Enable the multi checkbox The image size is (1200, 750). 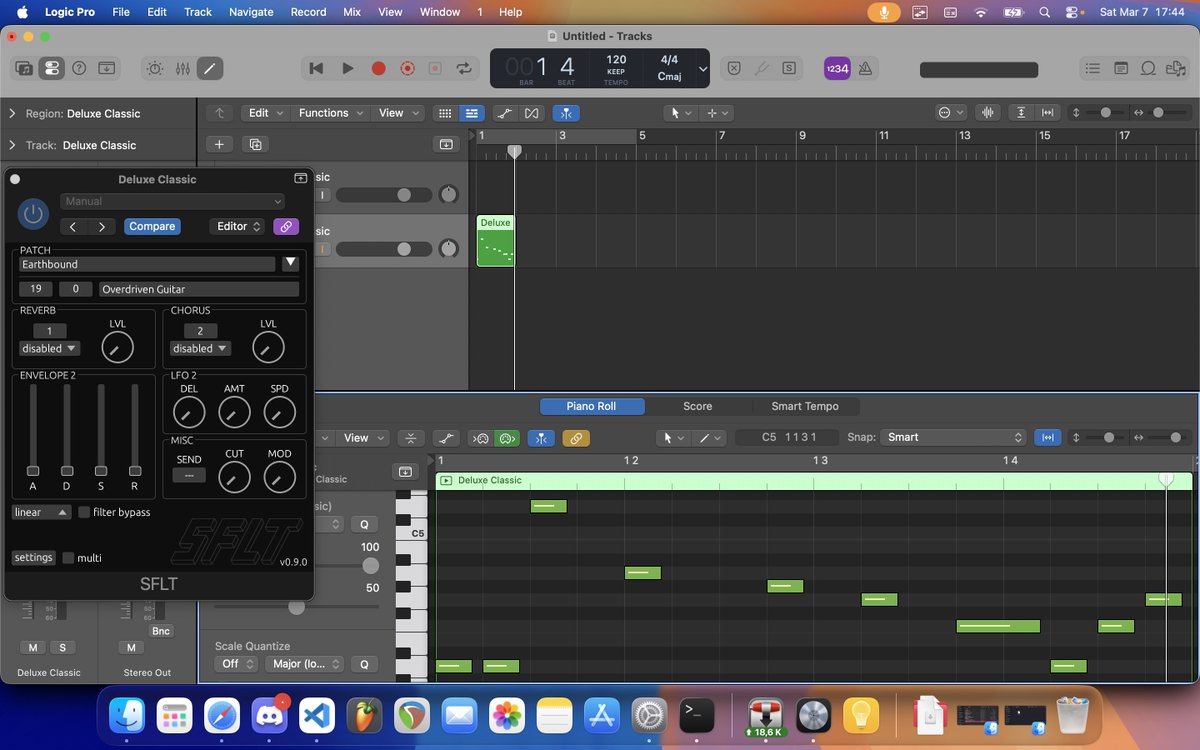(68, 558)
